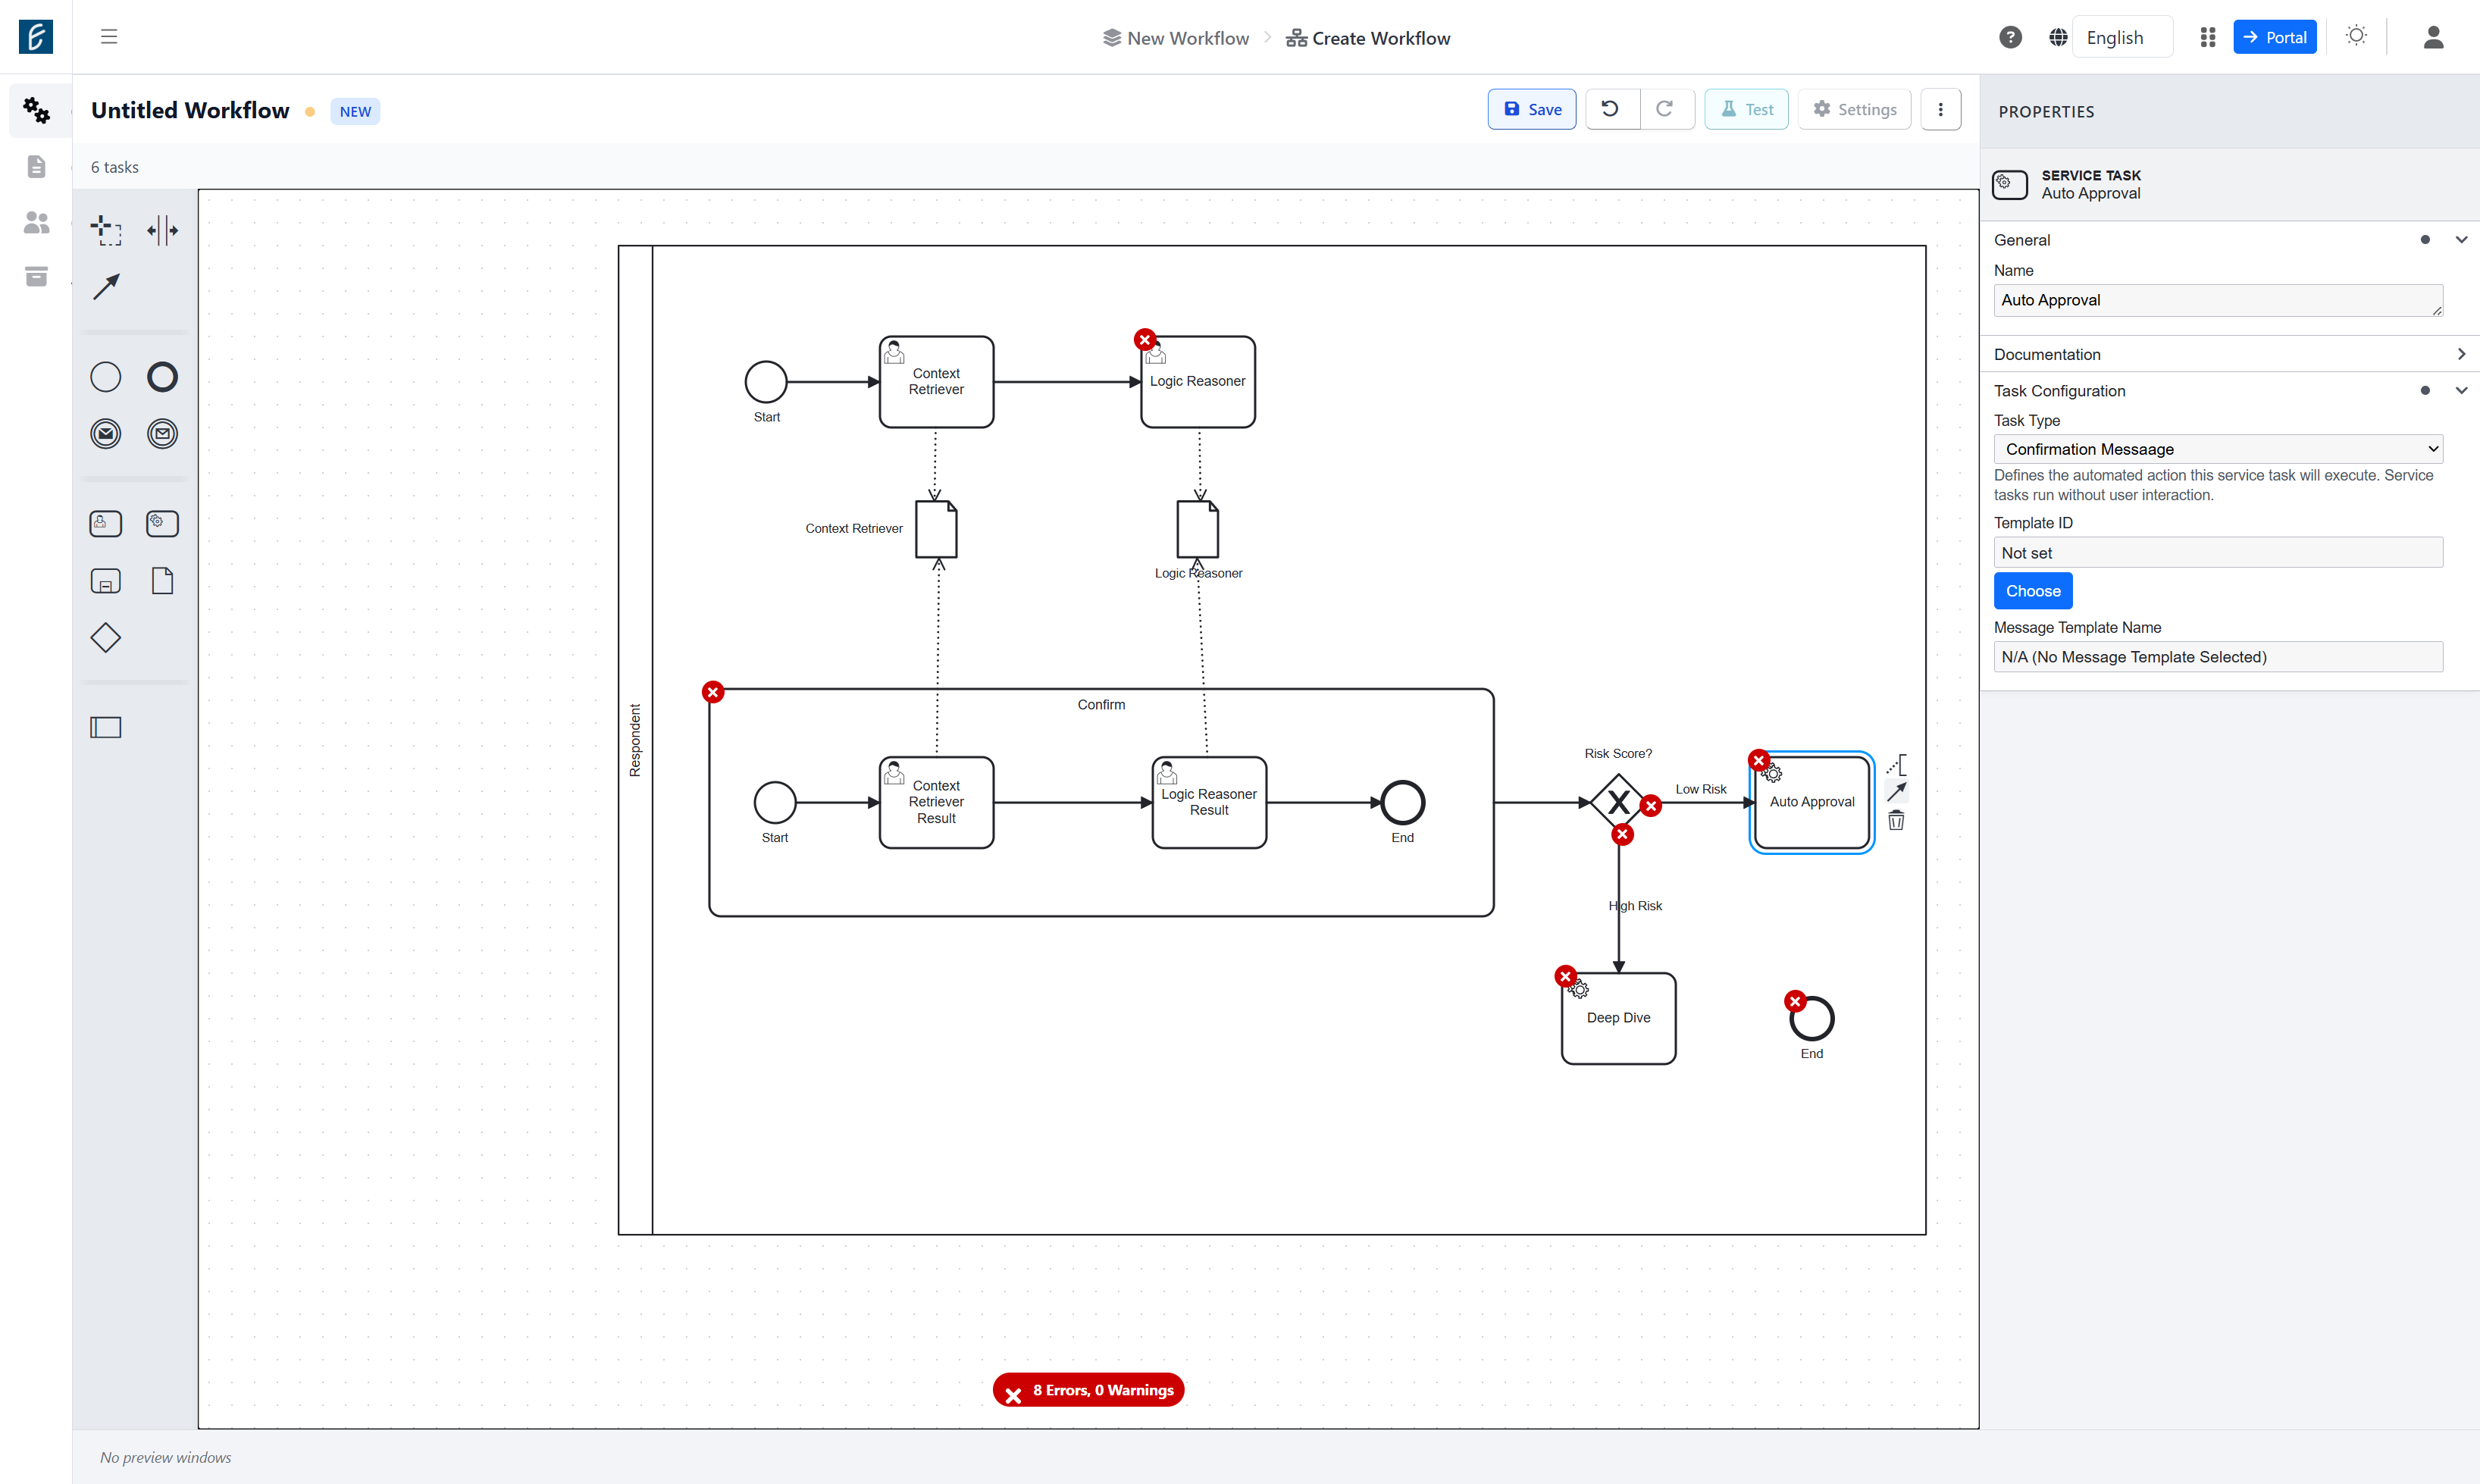
Task: Toggle the hamburger sidebar menu
Action: [x=109, y=37]
